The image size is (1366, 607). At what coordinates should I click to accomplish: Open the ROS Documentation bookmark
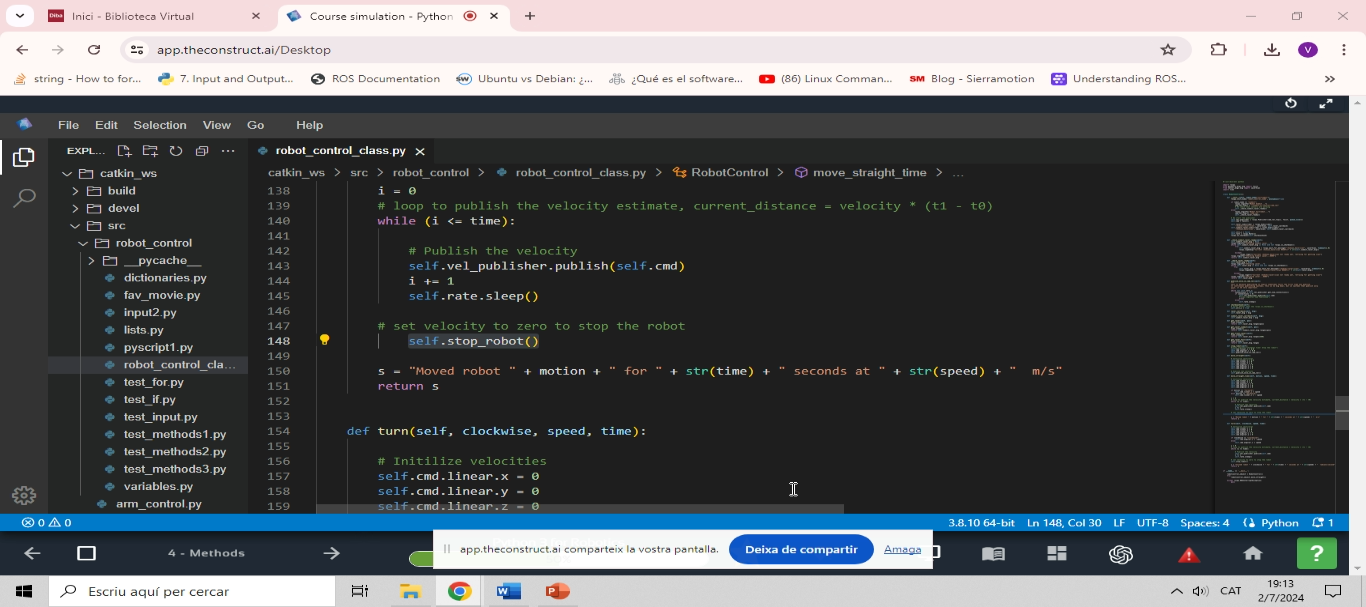(376, 79)
